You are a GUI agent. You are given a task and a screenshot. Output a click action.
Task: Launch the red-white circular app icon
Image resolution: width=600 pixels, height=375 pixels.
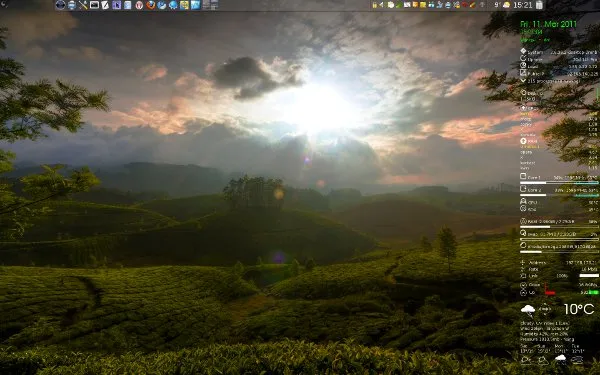pos(139,5)
